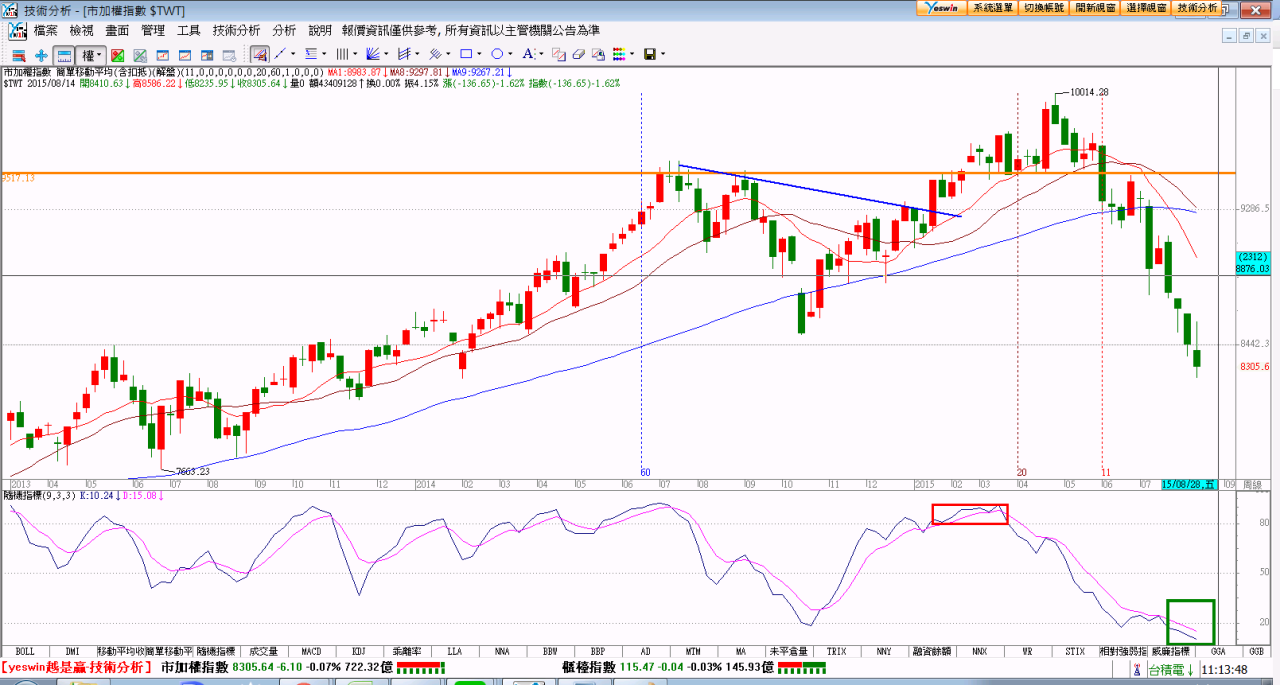Click the 開新視窗 button
1280x685 pixels.
tap(1096, 7)
